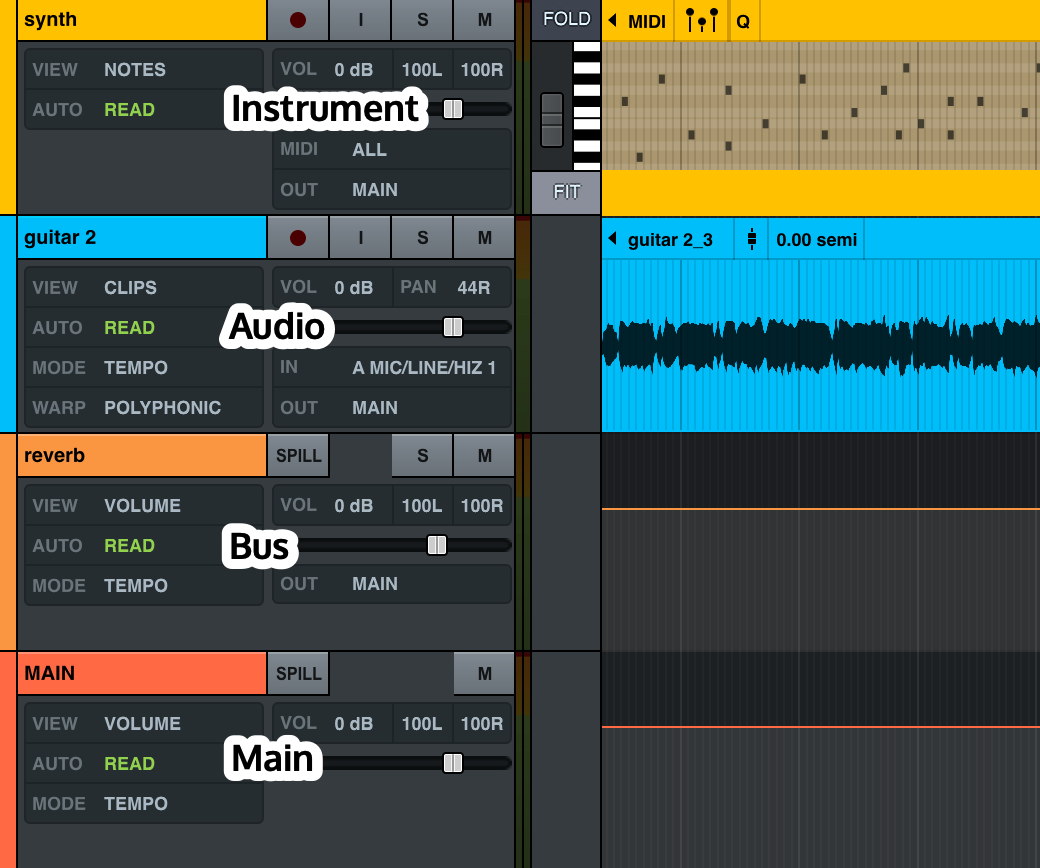
Task: Solo the guitar 2 track
Action: (x=422, y=237)
